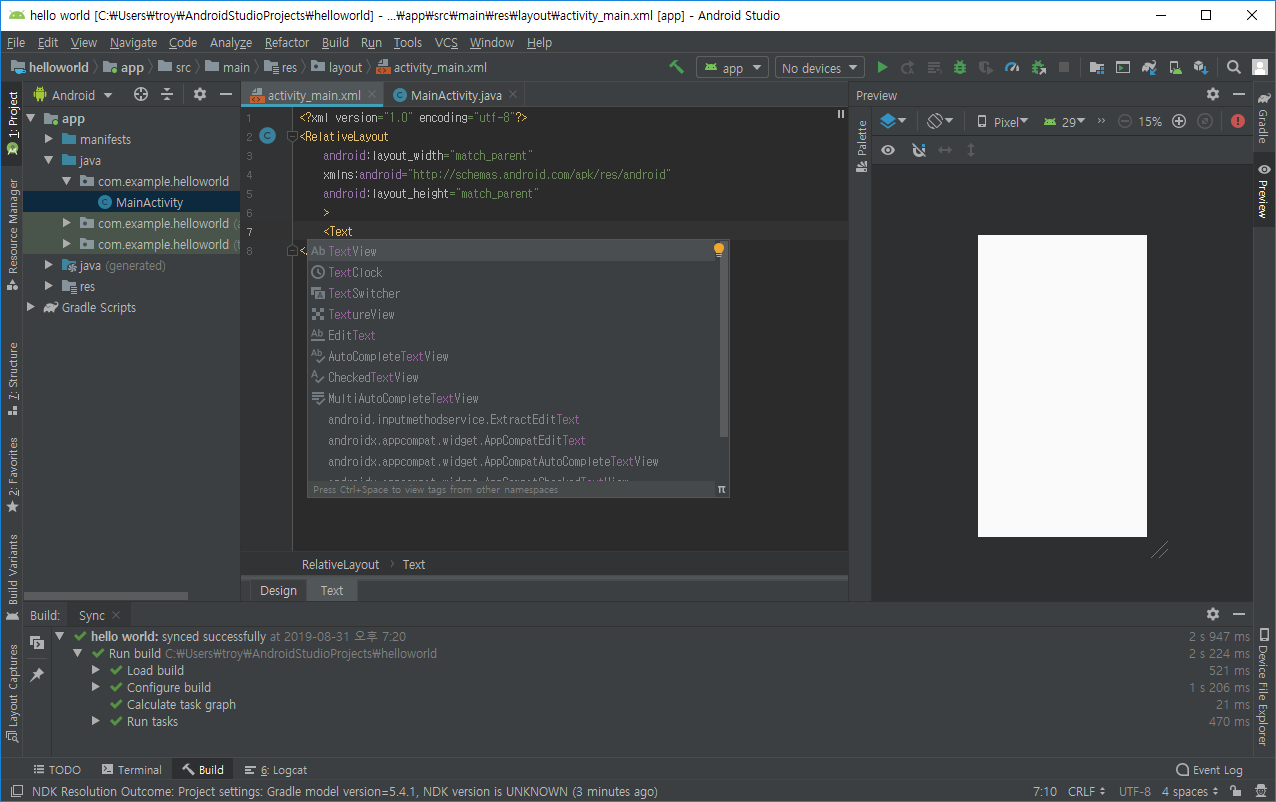Screen dimensions: 1276x802
Task: Toggle the view icon in Build sidebar
Action: coord(37,642)
